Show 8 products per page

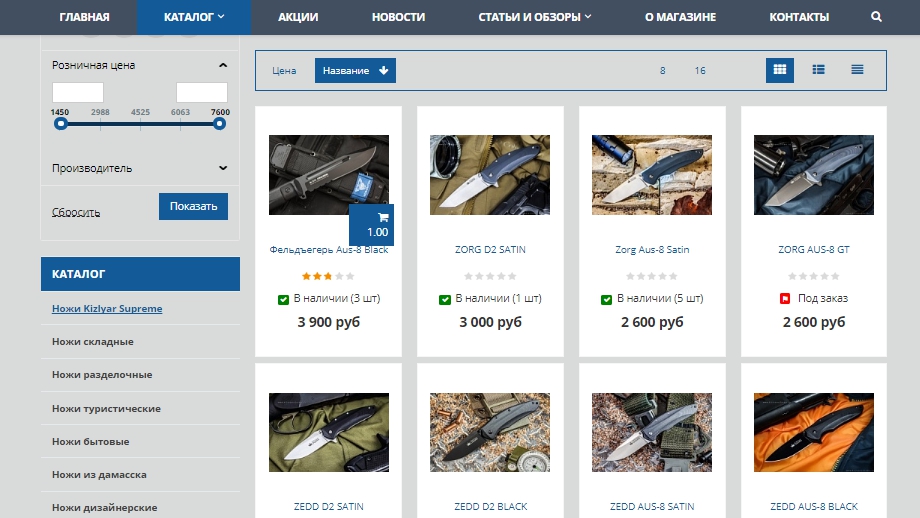tap(662, 70)
